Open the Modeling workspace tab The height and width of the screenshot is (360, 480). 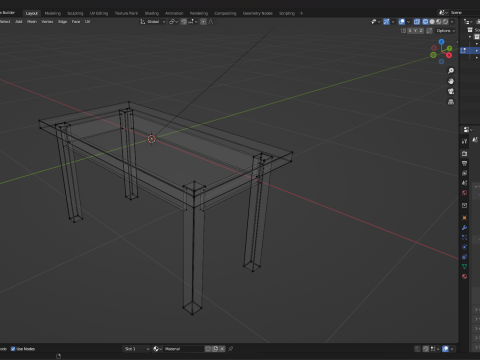[53, 13]
